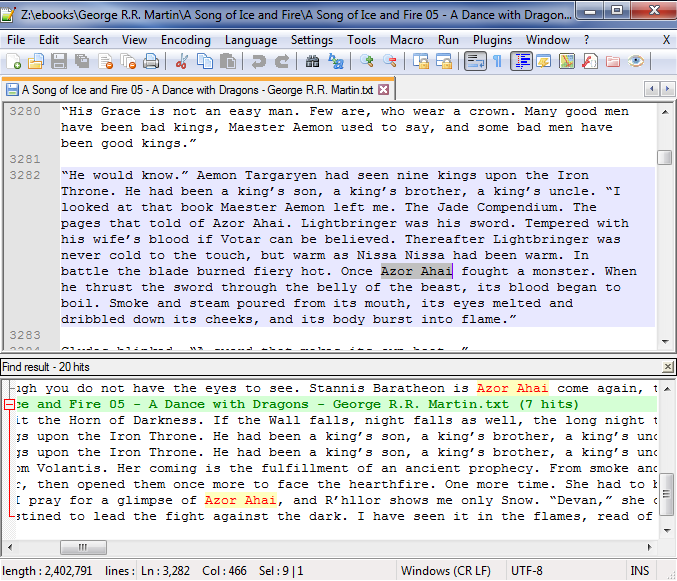The width and height of the screenshot is (677, 581).
Task: Click line number 3280 in the margin
Action: [x=25, y=111]
